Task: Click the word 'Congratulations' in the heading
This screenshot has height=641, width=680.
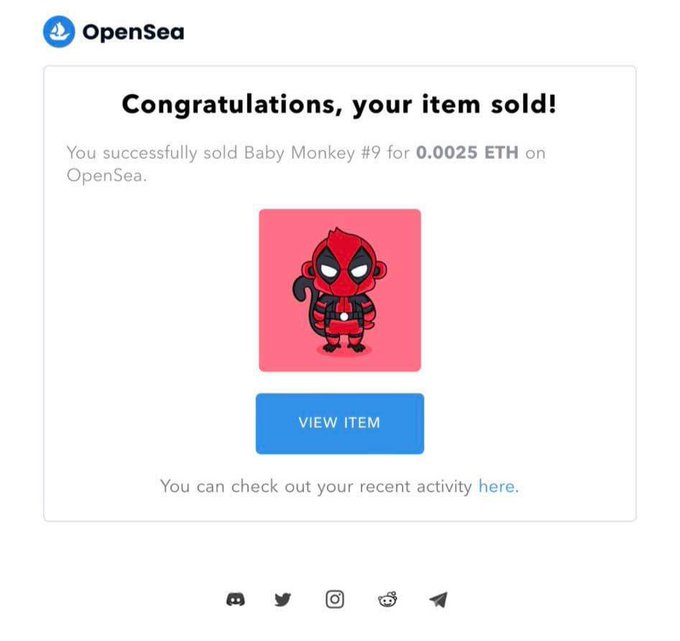Action: [229, 105]
